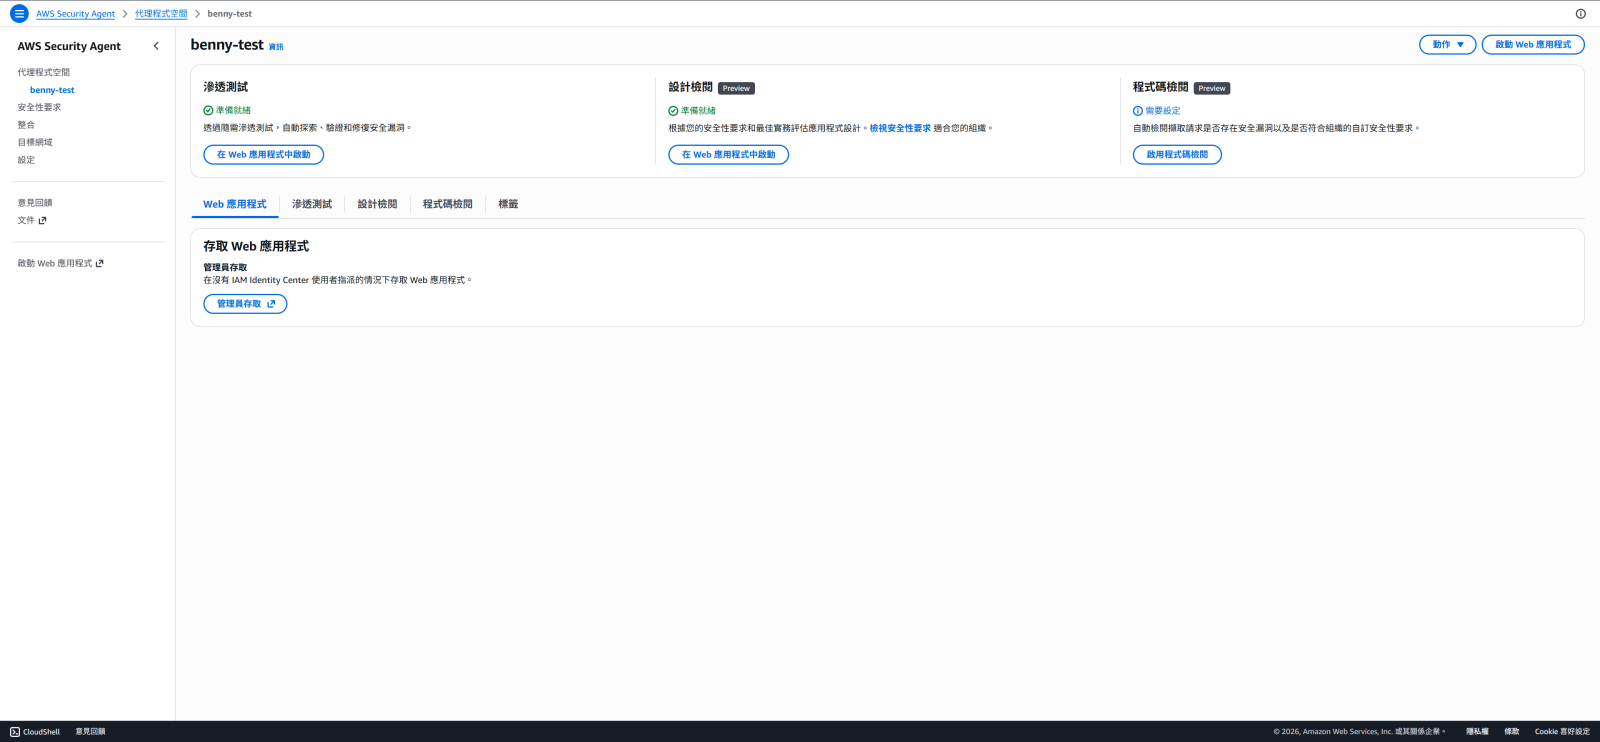1600x742 pixels.
Task: Click the benny-test breadcrumb text
Action: coord(230,14)
